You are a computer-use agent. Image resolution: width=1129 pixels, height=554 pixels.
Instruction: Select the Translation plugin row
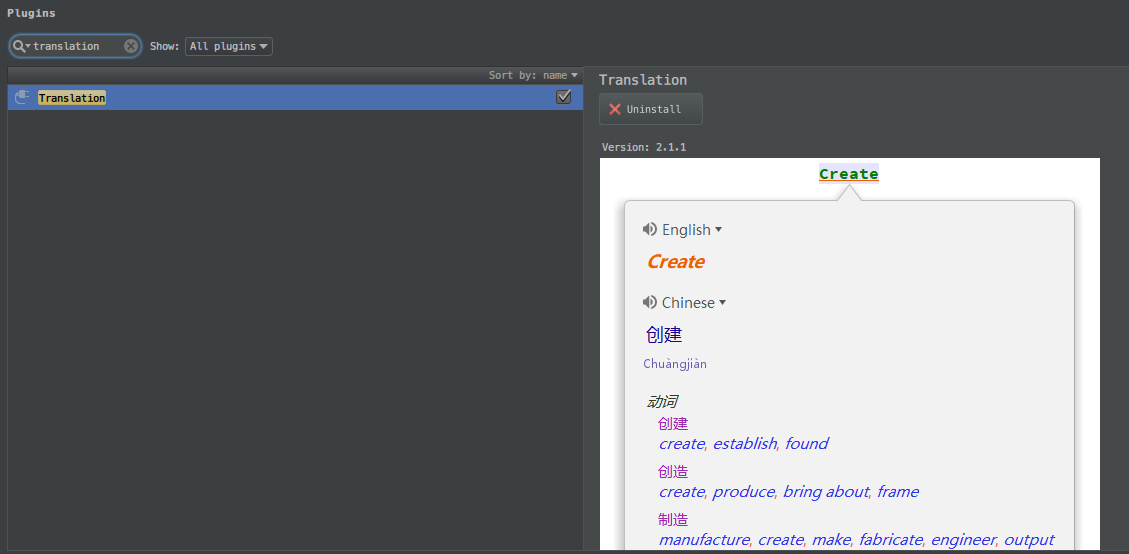point(300,97)
